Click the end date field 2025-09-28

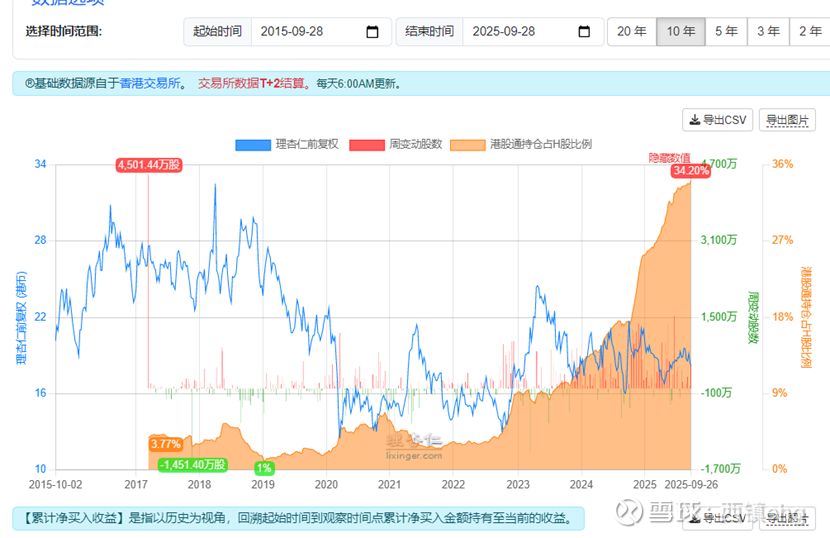[x=533, y=32]
